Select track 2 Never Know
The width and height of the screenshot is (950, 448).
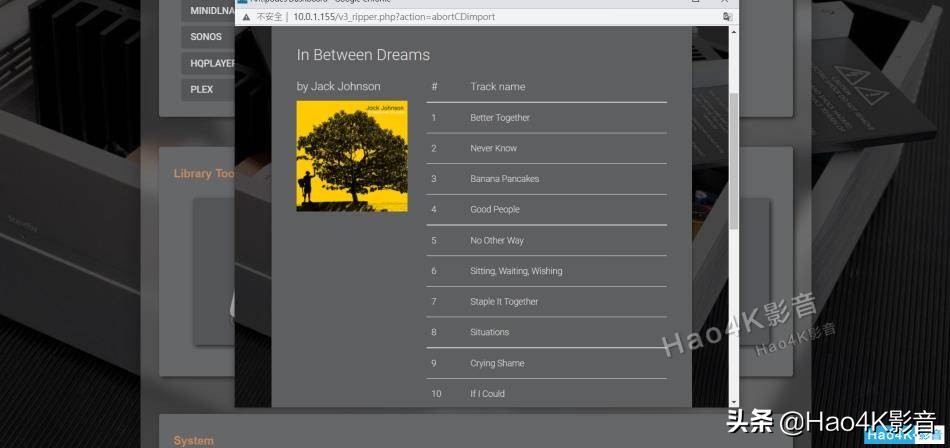(x=546, y=148)
